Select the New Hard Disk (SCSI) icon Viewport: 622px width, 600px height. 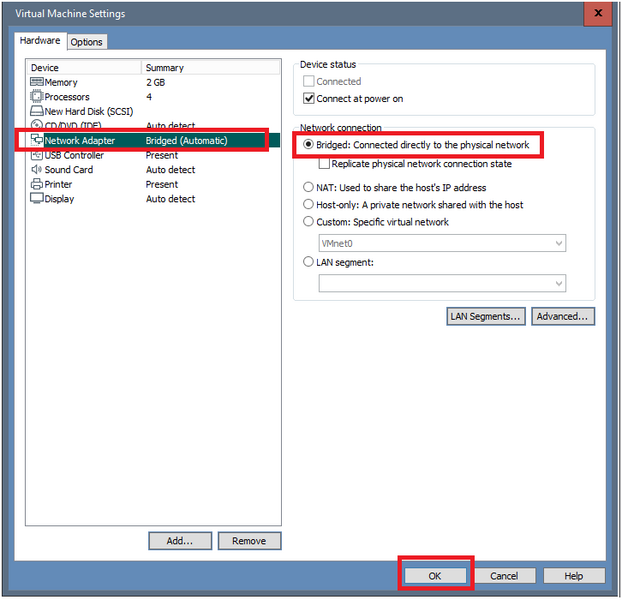pyautogui.click(x=37, y=111)
